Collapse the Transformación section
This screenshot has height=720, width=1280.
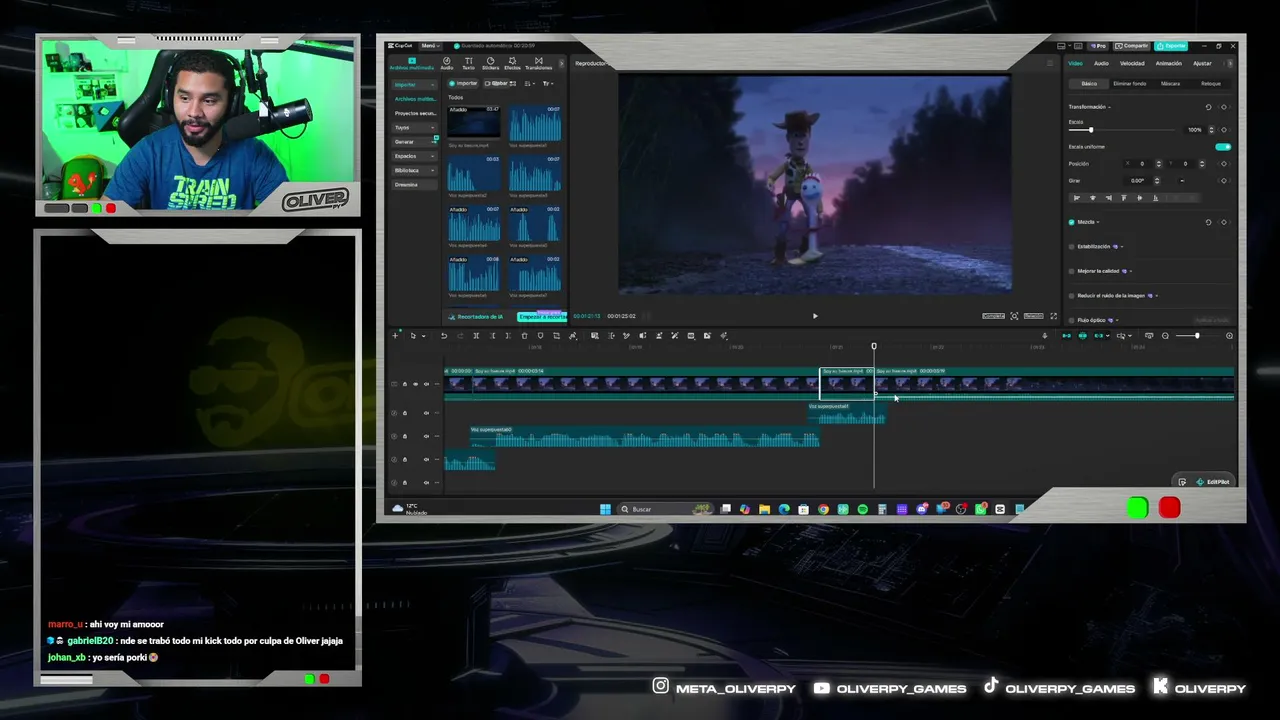pyautogui.click(x=1110, y=107)
